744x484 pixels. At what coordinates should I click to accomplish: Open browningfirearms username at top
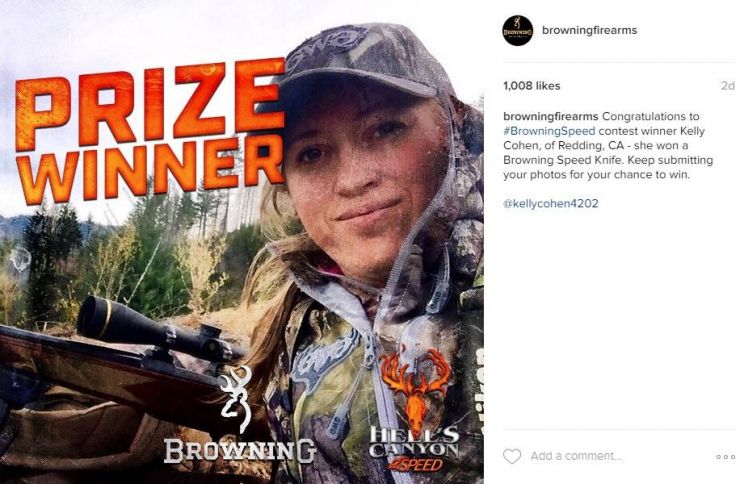tap(589, 30)
